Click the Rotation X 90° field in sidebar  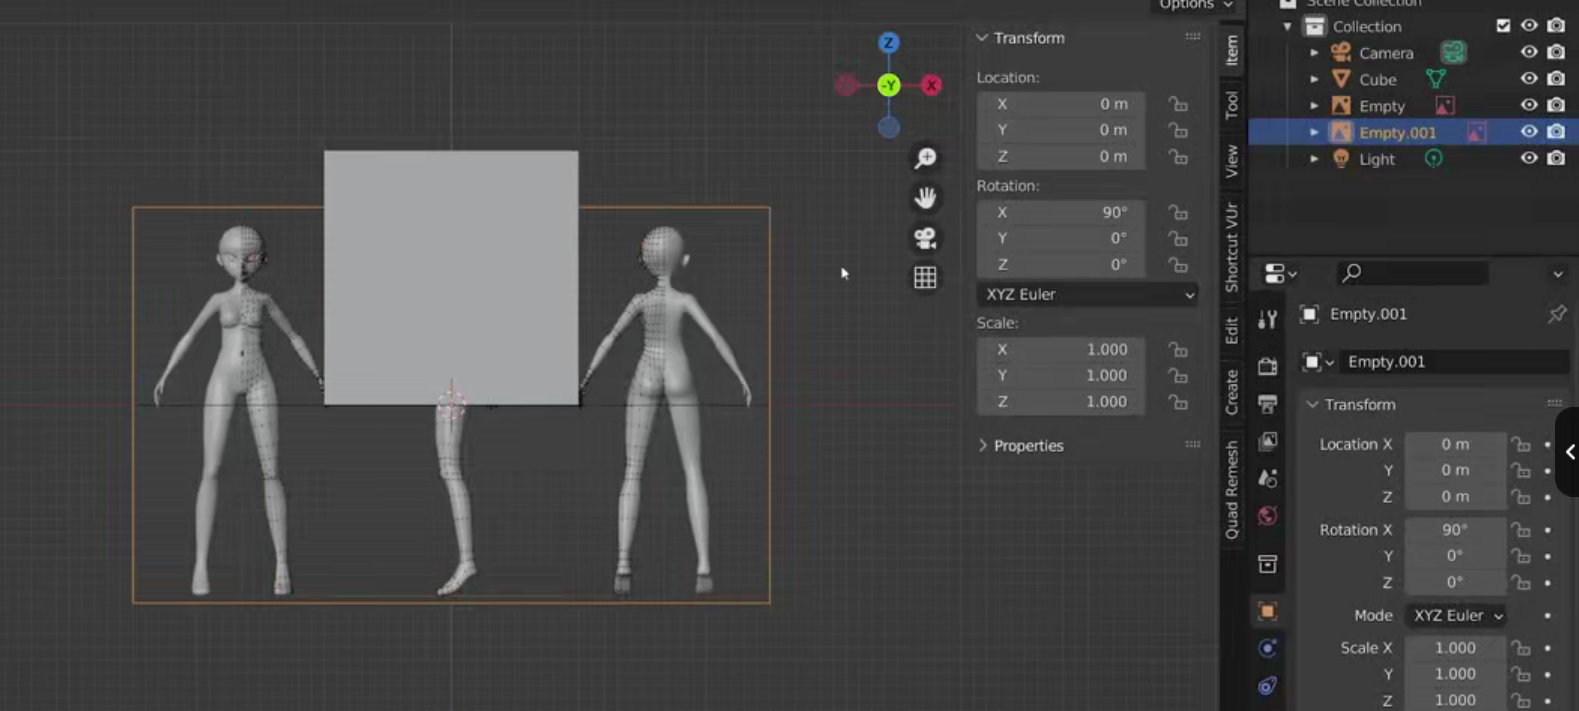1061,212
